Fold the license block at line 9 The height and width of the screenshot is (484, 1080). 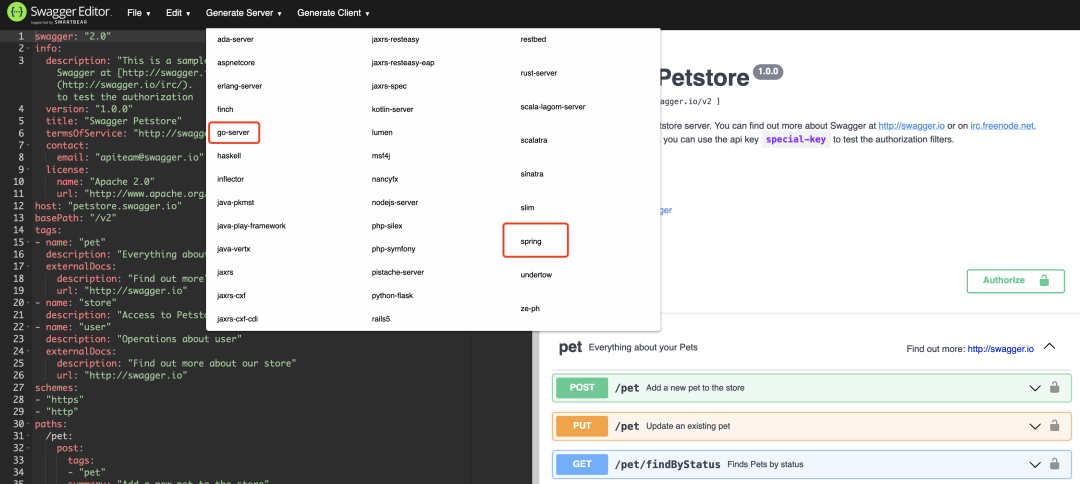point(28,169)
